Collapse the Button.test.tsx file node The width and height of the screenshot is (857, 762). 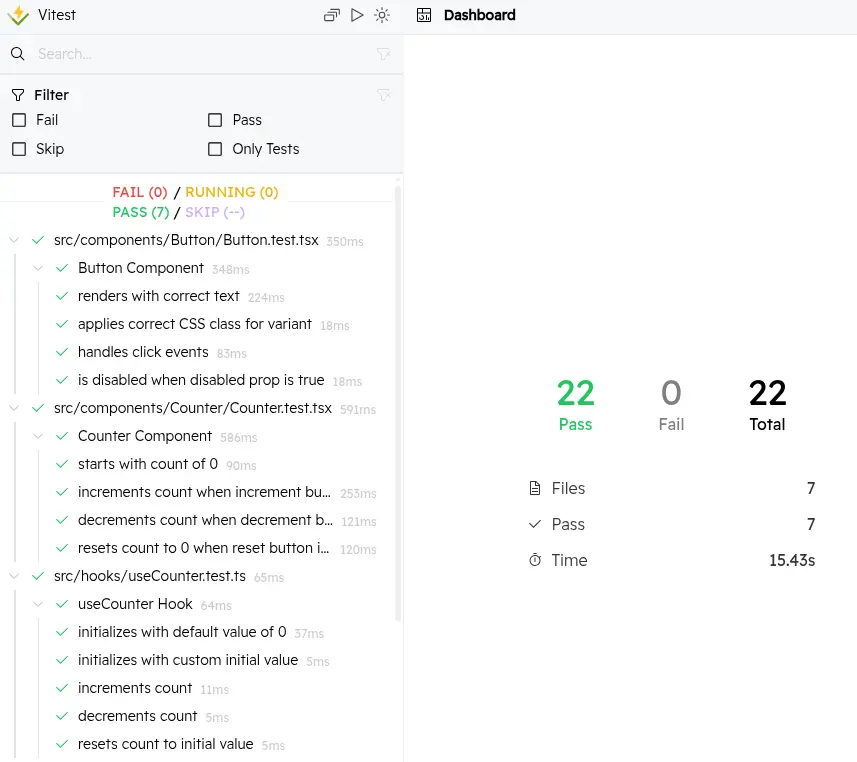coord(14,241)
